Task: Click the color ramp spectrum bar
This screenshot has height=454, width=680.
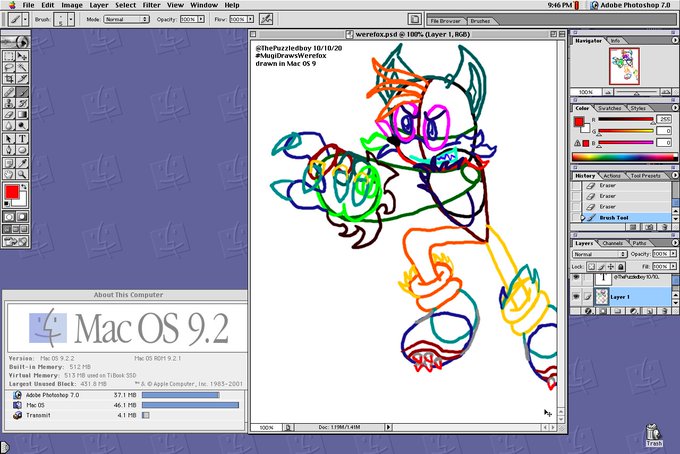Action: (x=625, y=157)
